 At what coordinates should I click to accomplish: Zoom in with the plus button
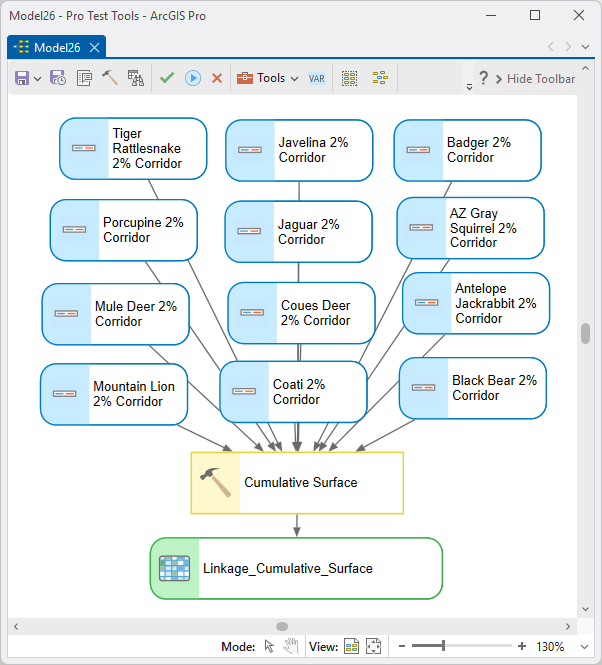(522, 646)
